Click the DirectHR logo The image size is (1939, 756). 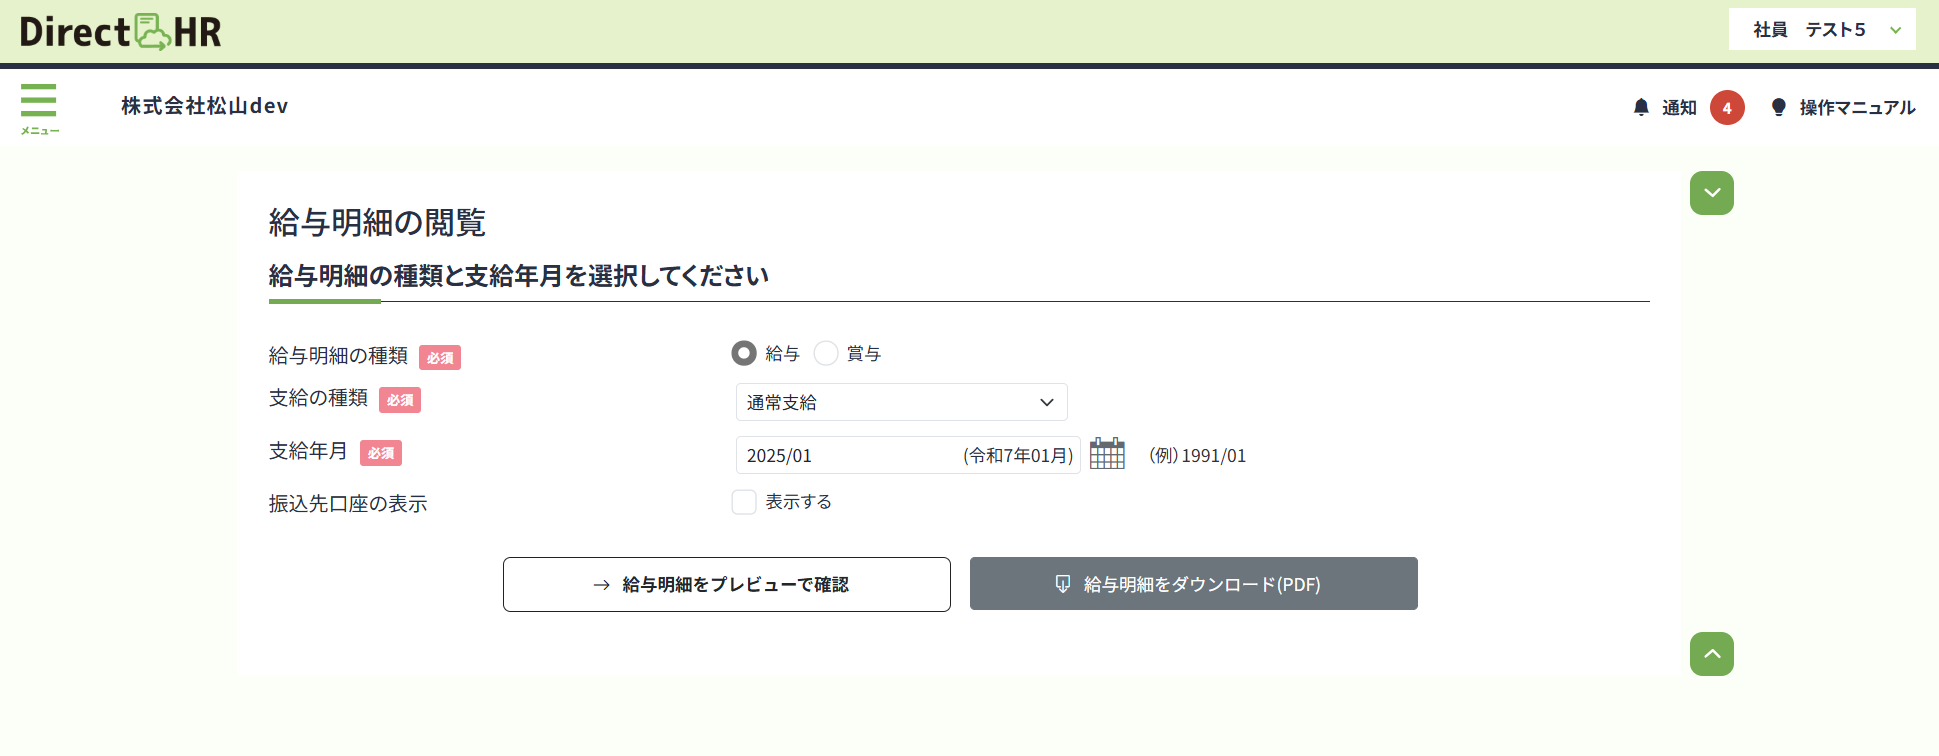point(121,32)
